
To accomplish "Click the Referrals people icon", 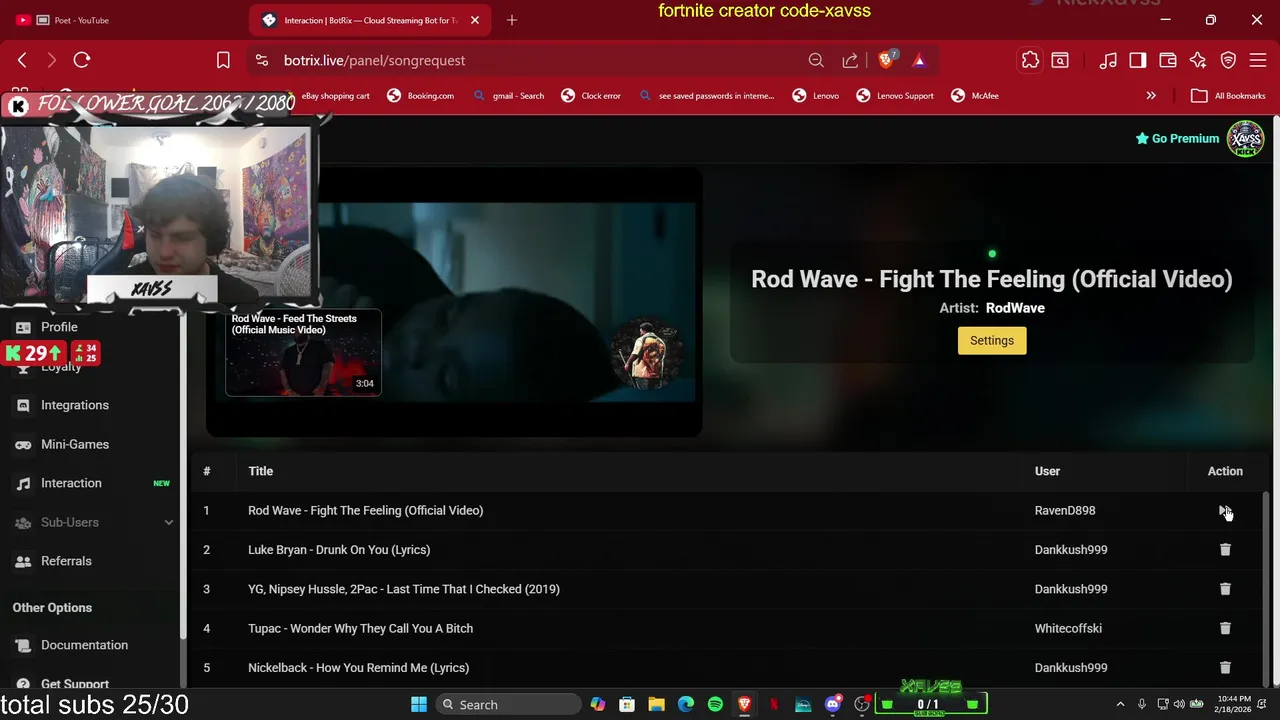I will 23,561.
